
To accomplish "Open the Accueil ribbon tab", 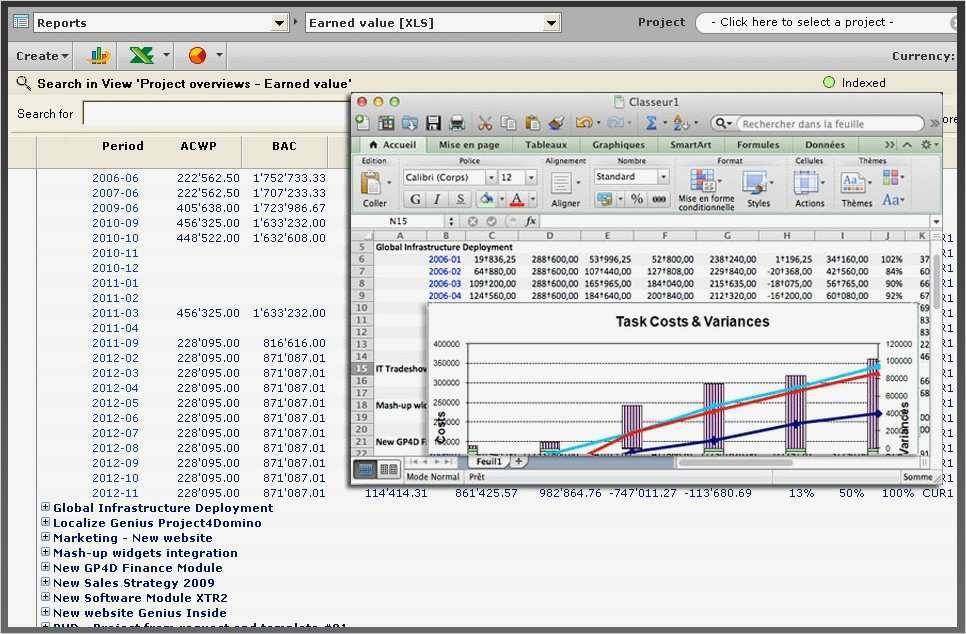I will pos(392,144).
